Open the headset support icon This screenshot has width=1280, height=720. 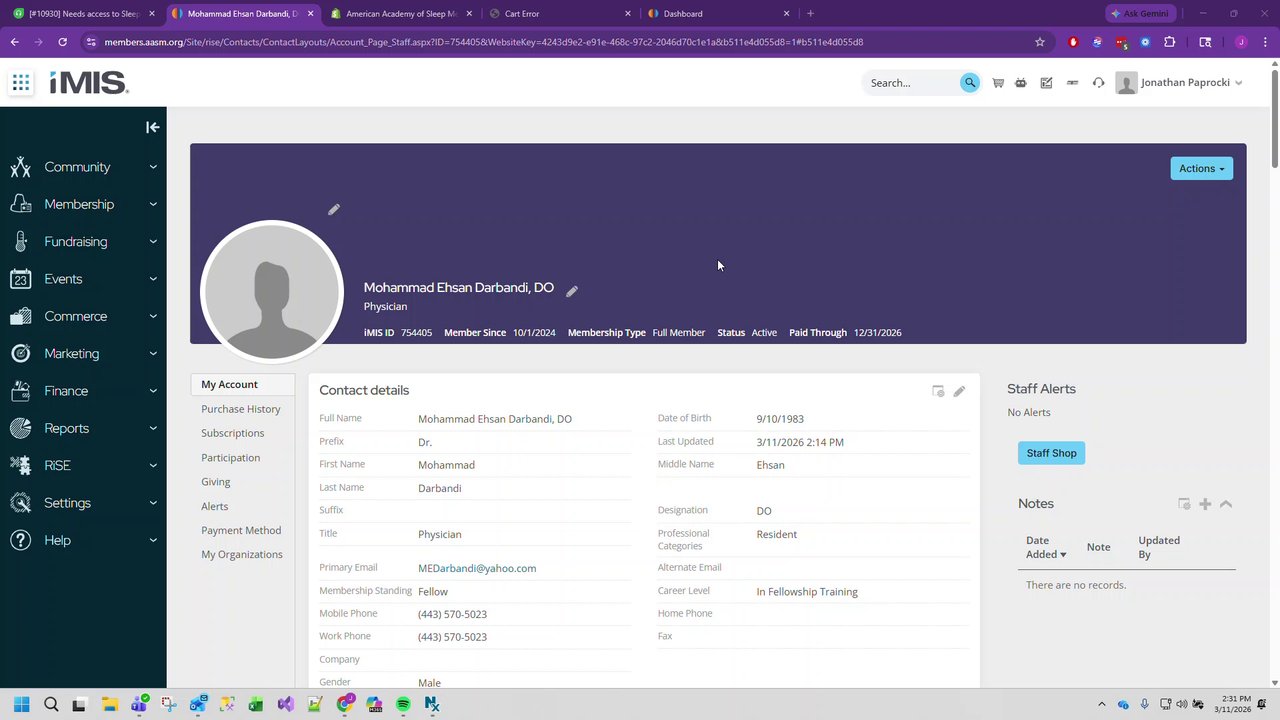(x=1098, y=83)
